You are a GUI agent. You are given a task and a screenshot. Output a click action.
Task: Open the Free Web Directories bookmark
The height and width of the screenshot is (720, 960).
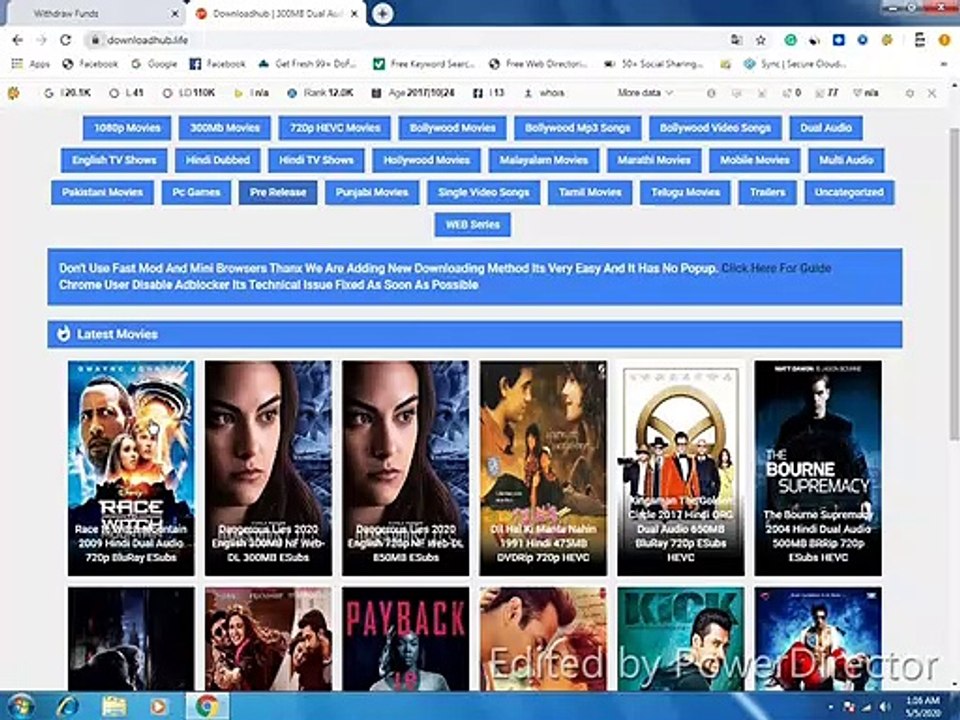tap(538, 64)
